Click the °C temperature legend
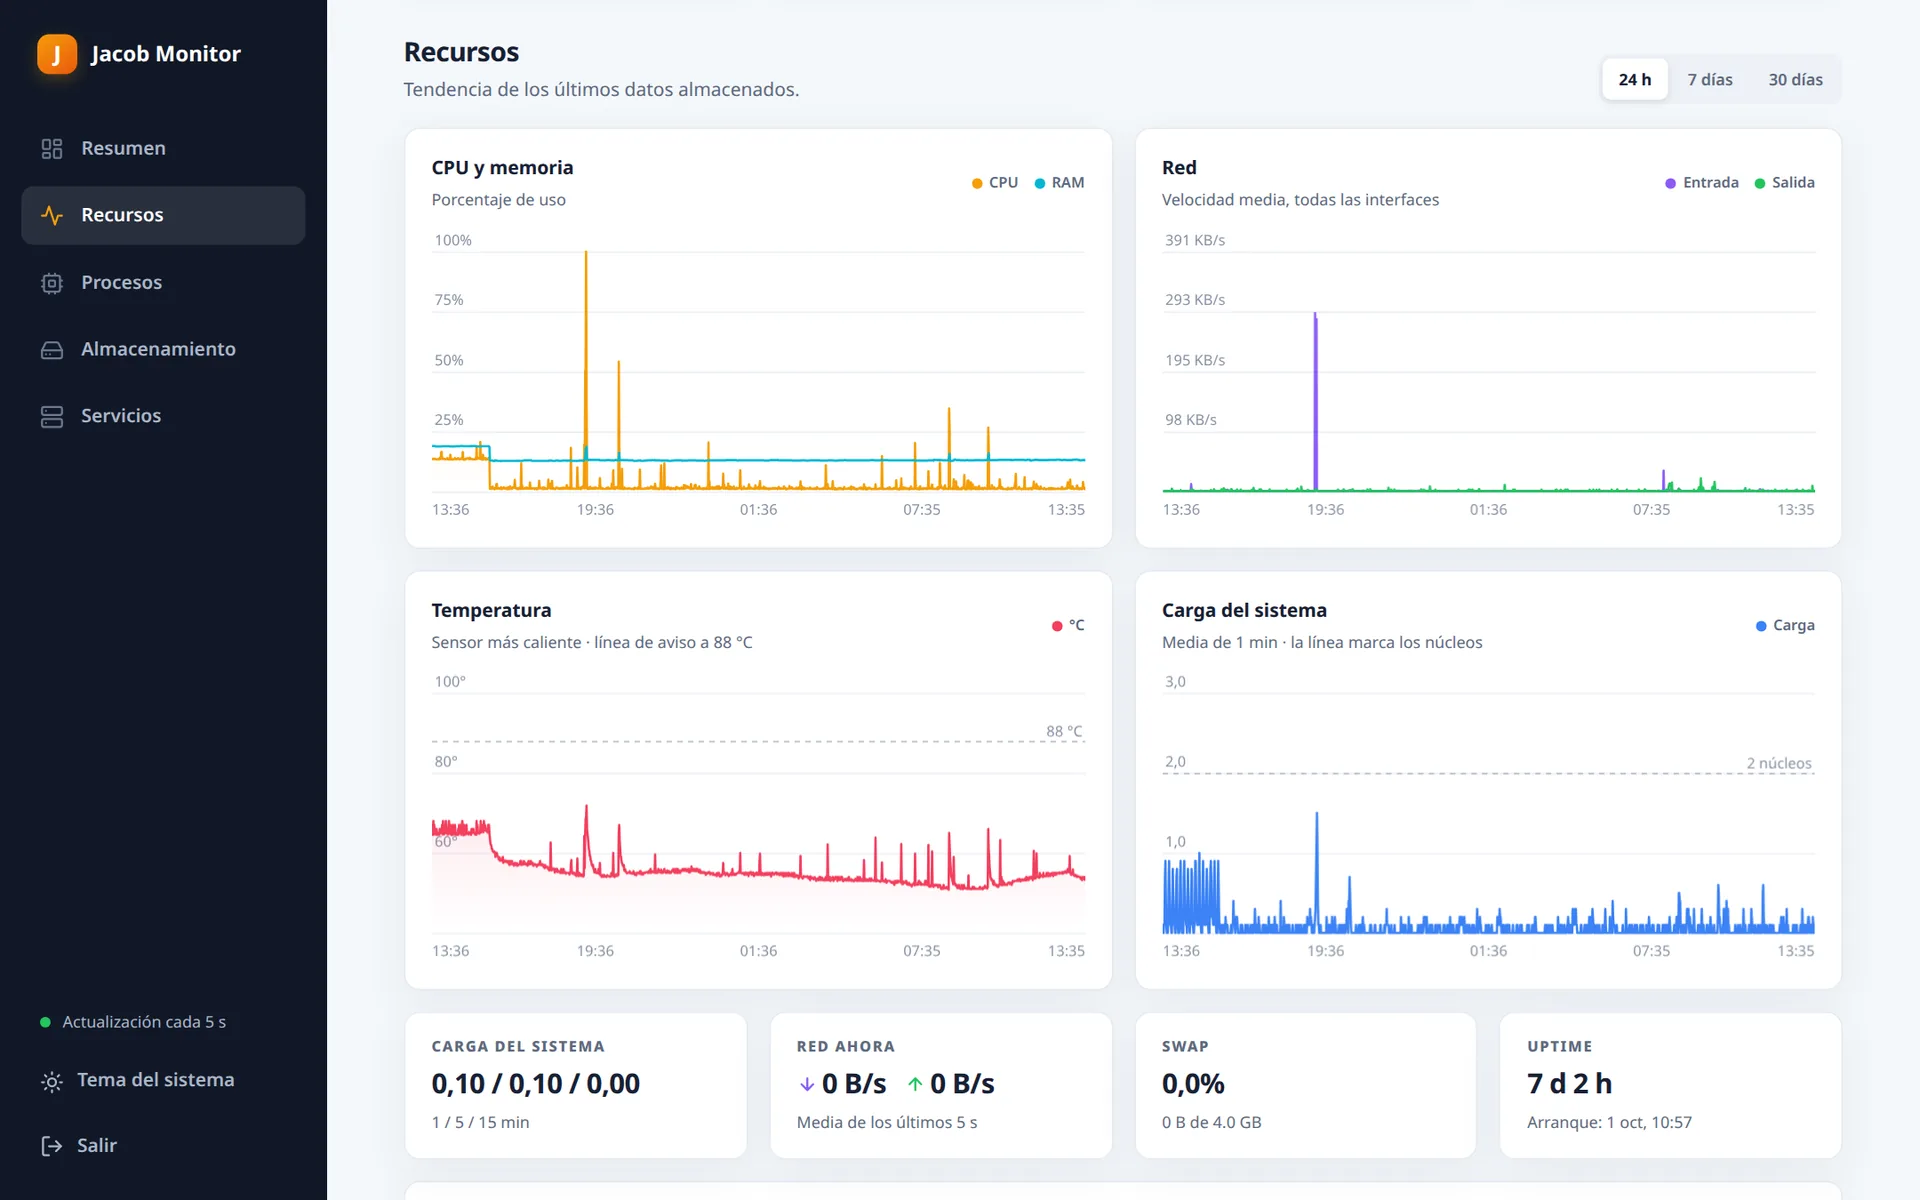The height and width of the screenshot is (1200, 1920). pyautogui.click(x=1068, y=626)
